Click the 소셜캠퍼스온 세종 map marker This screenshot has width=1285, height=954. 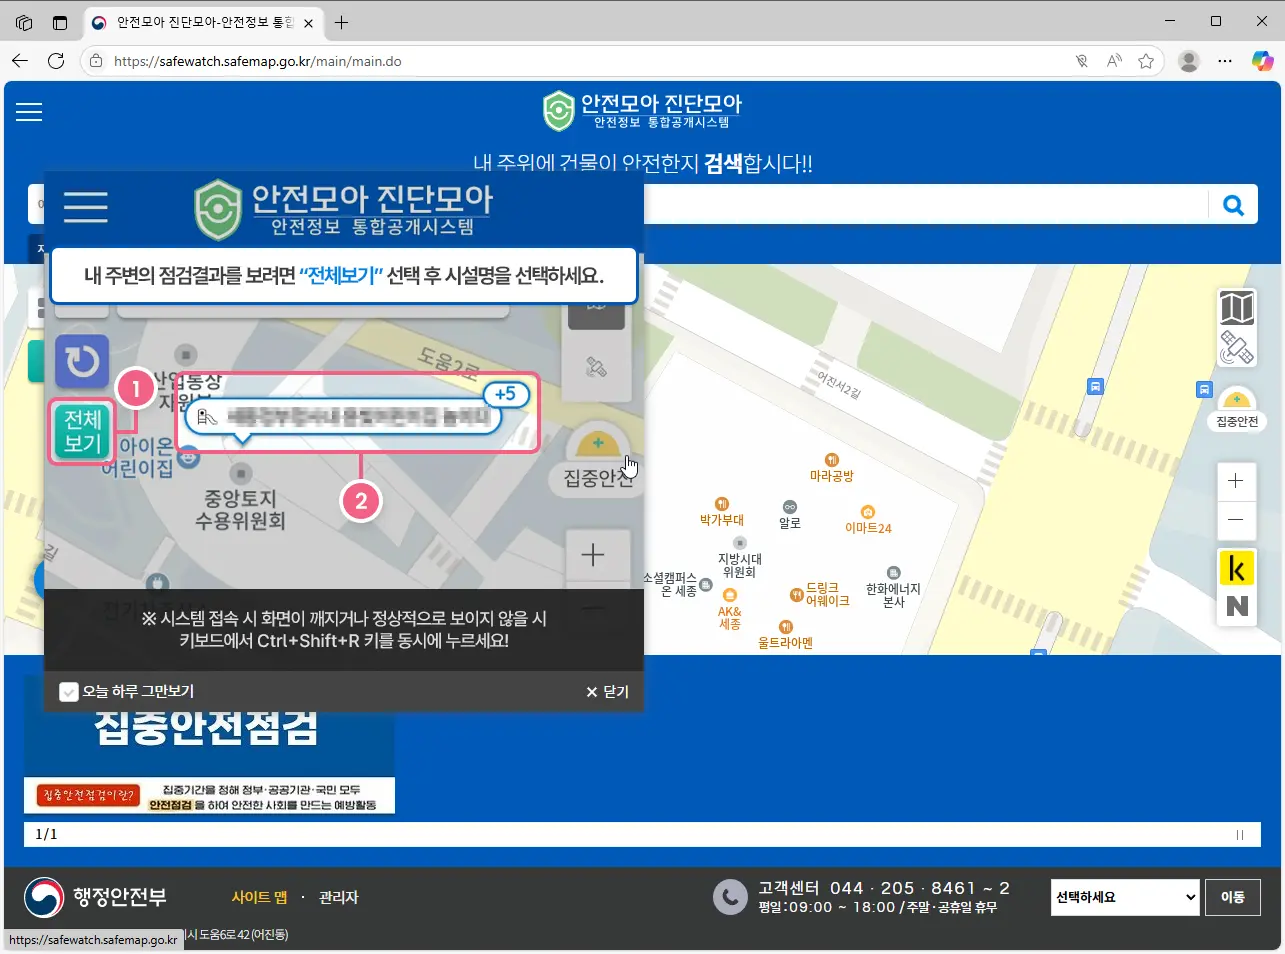[678, 585]
